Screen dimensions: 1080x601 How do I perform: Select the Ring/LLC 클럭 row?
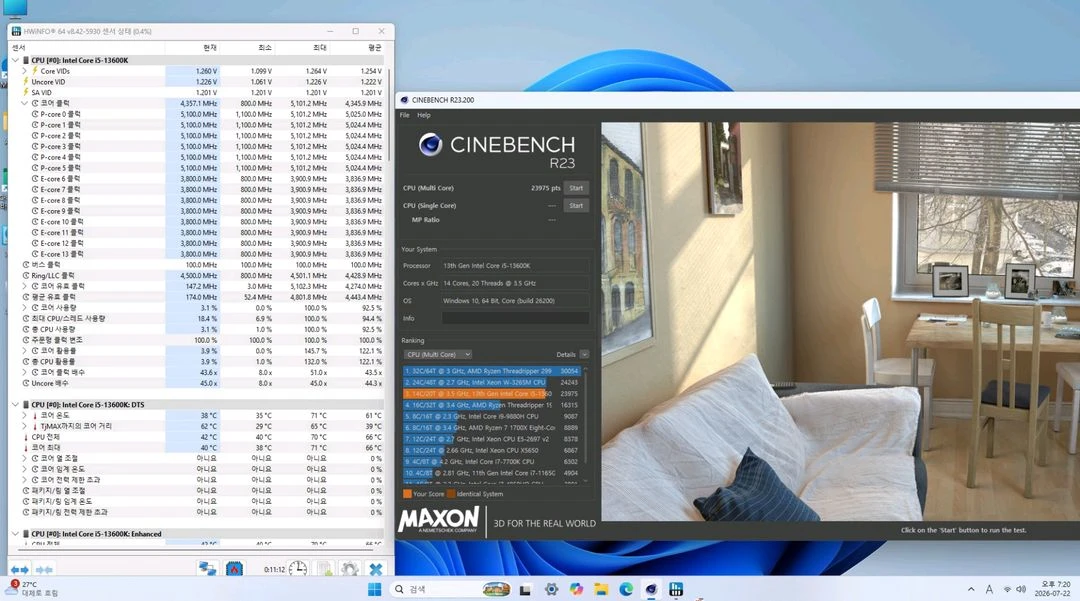(198, 275)
